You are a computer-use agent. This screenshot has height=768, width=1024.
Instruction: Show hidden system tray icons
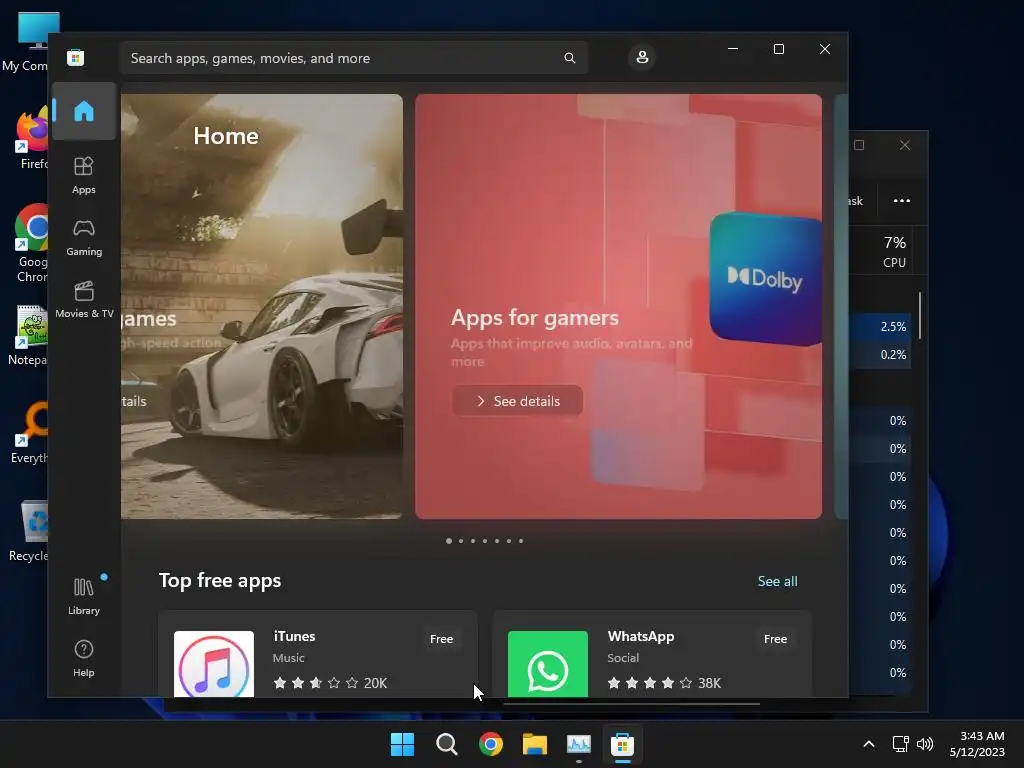pos(869,744)
